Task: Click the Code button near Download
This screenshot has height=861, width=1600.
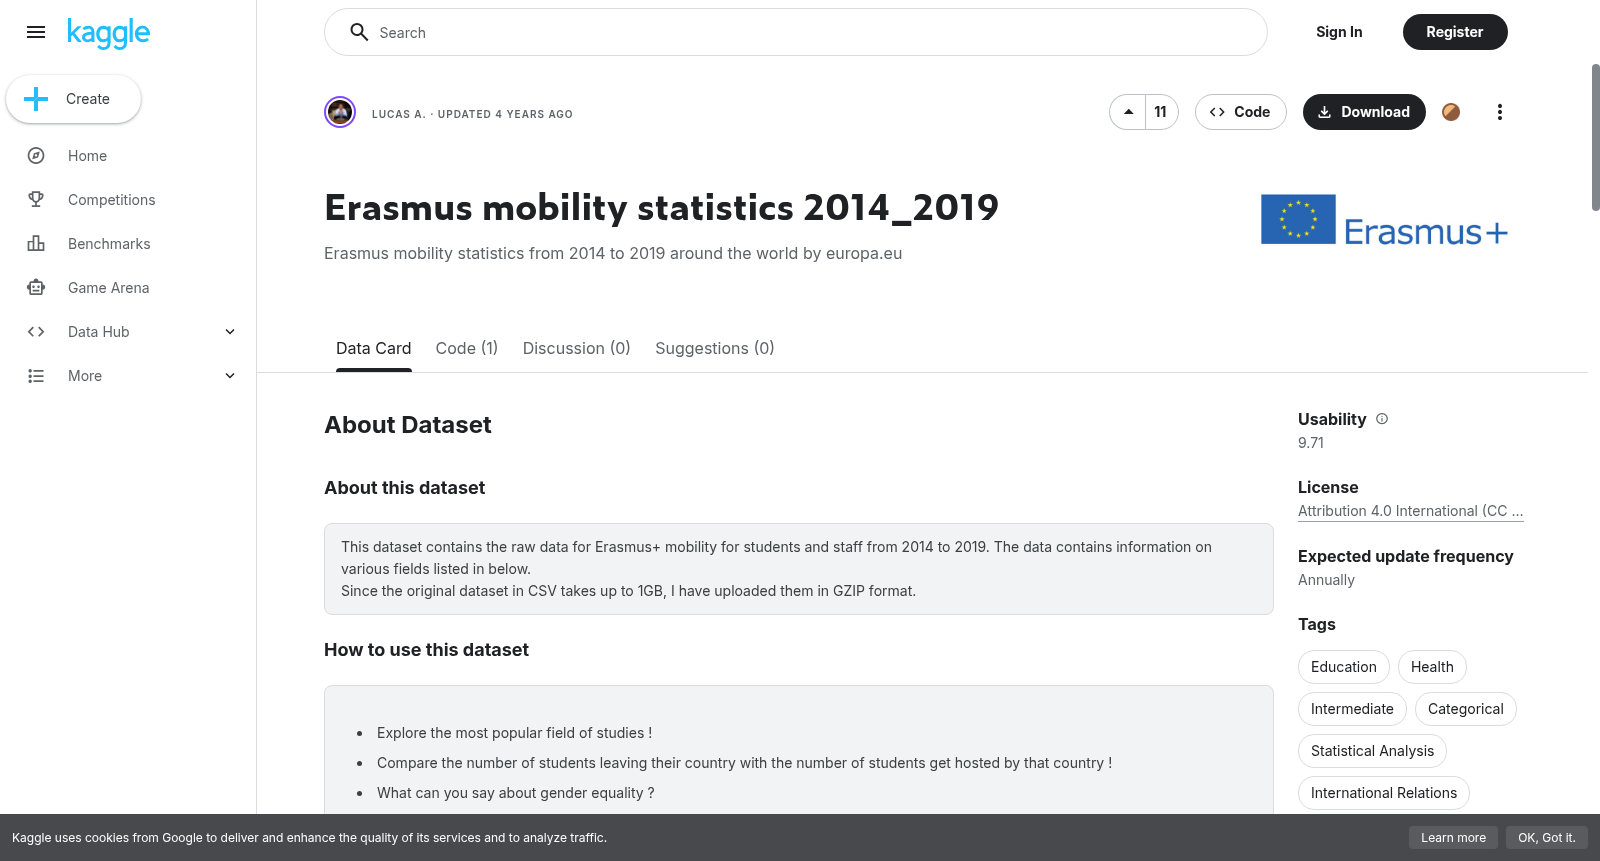Action: (1240, 112)
